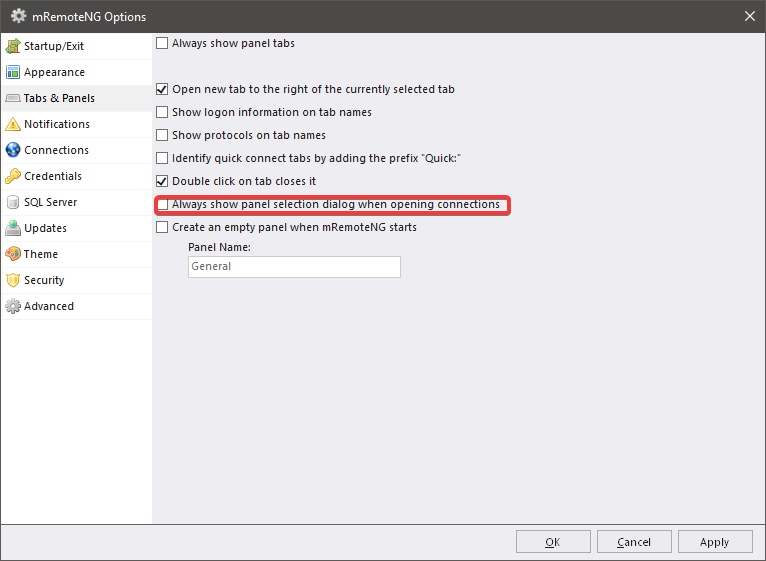
Task: Switch to the SQL Server page
Action: pyautogui.click(x=77, y=202)
